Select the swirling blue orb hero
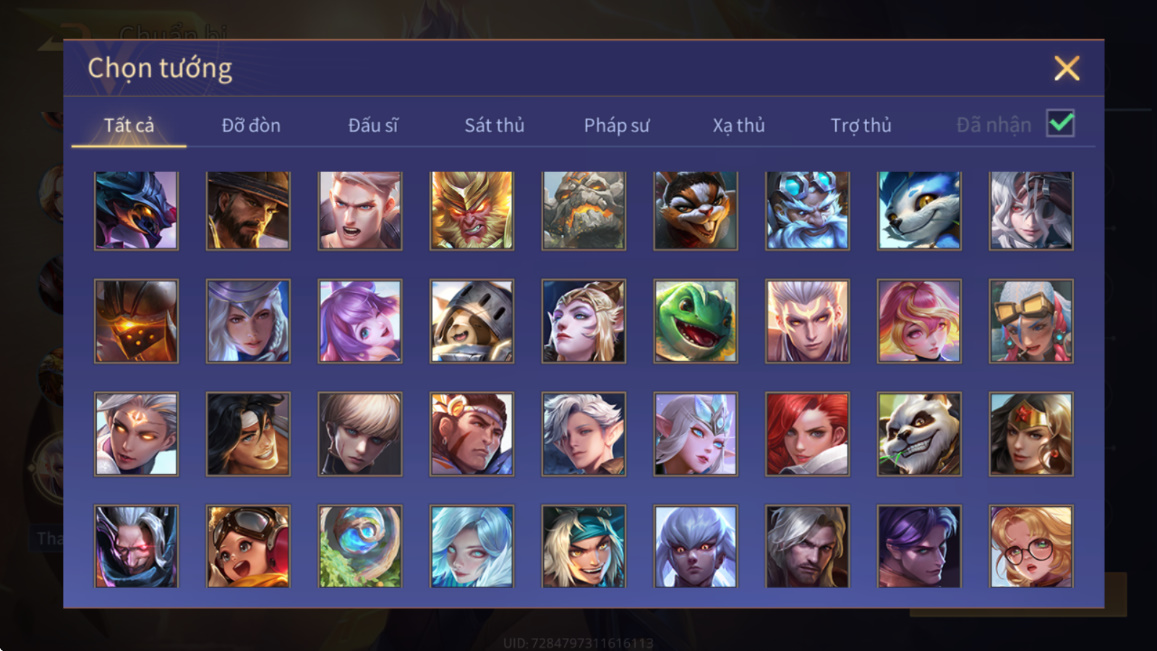1157x651 pixels. pos(360,546)
